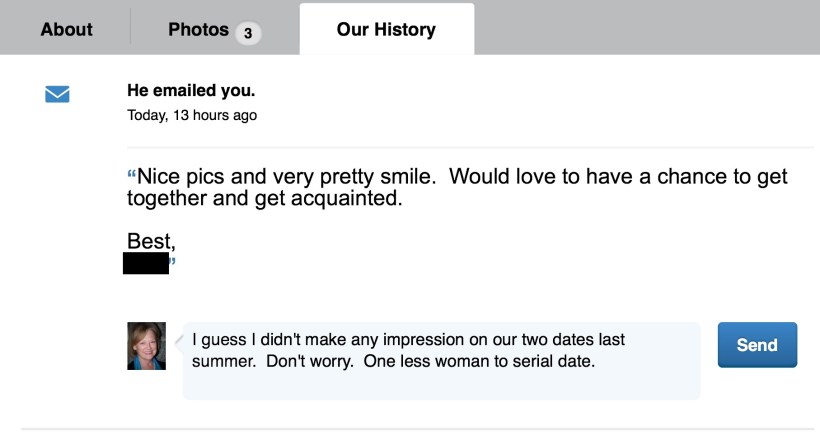Click the "Nice pics and very pretty smile" text
820x434 pixels.
[x=287, y=177]
